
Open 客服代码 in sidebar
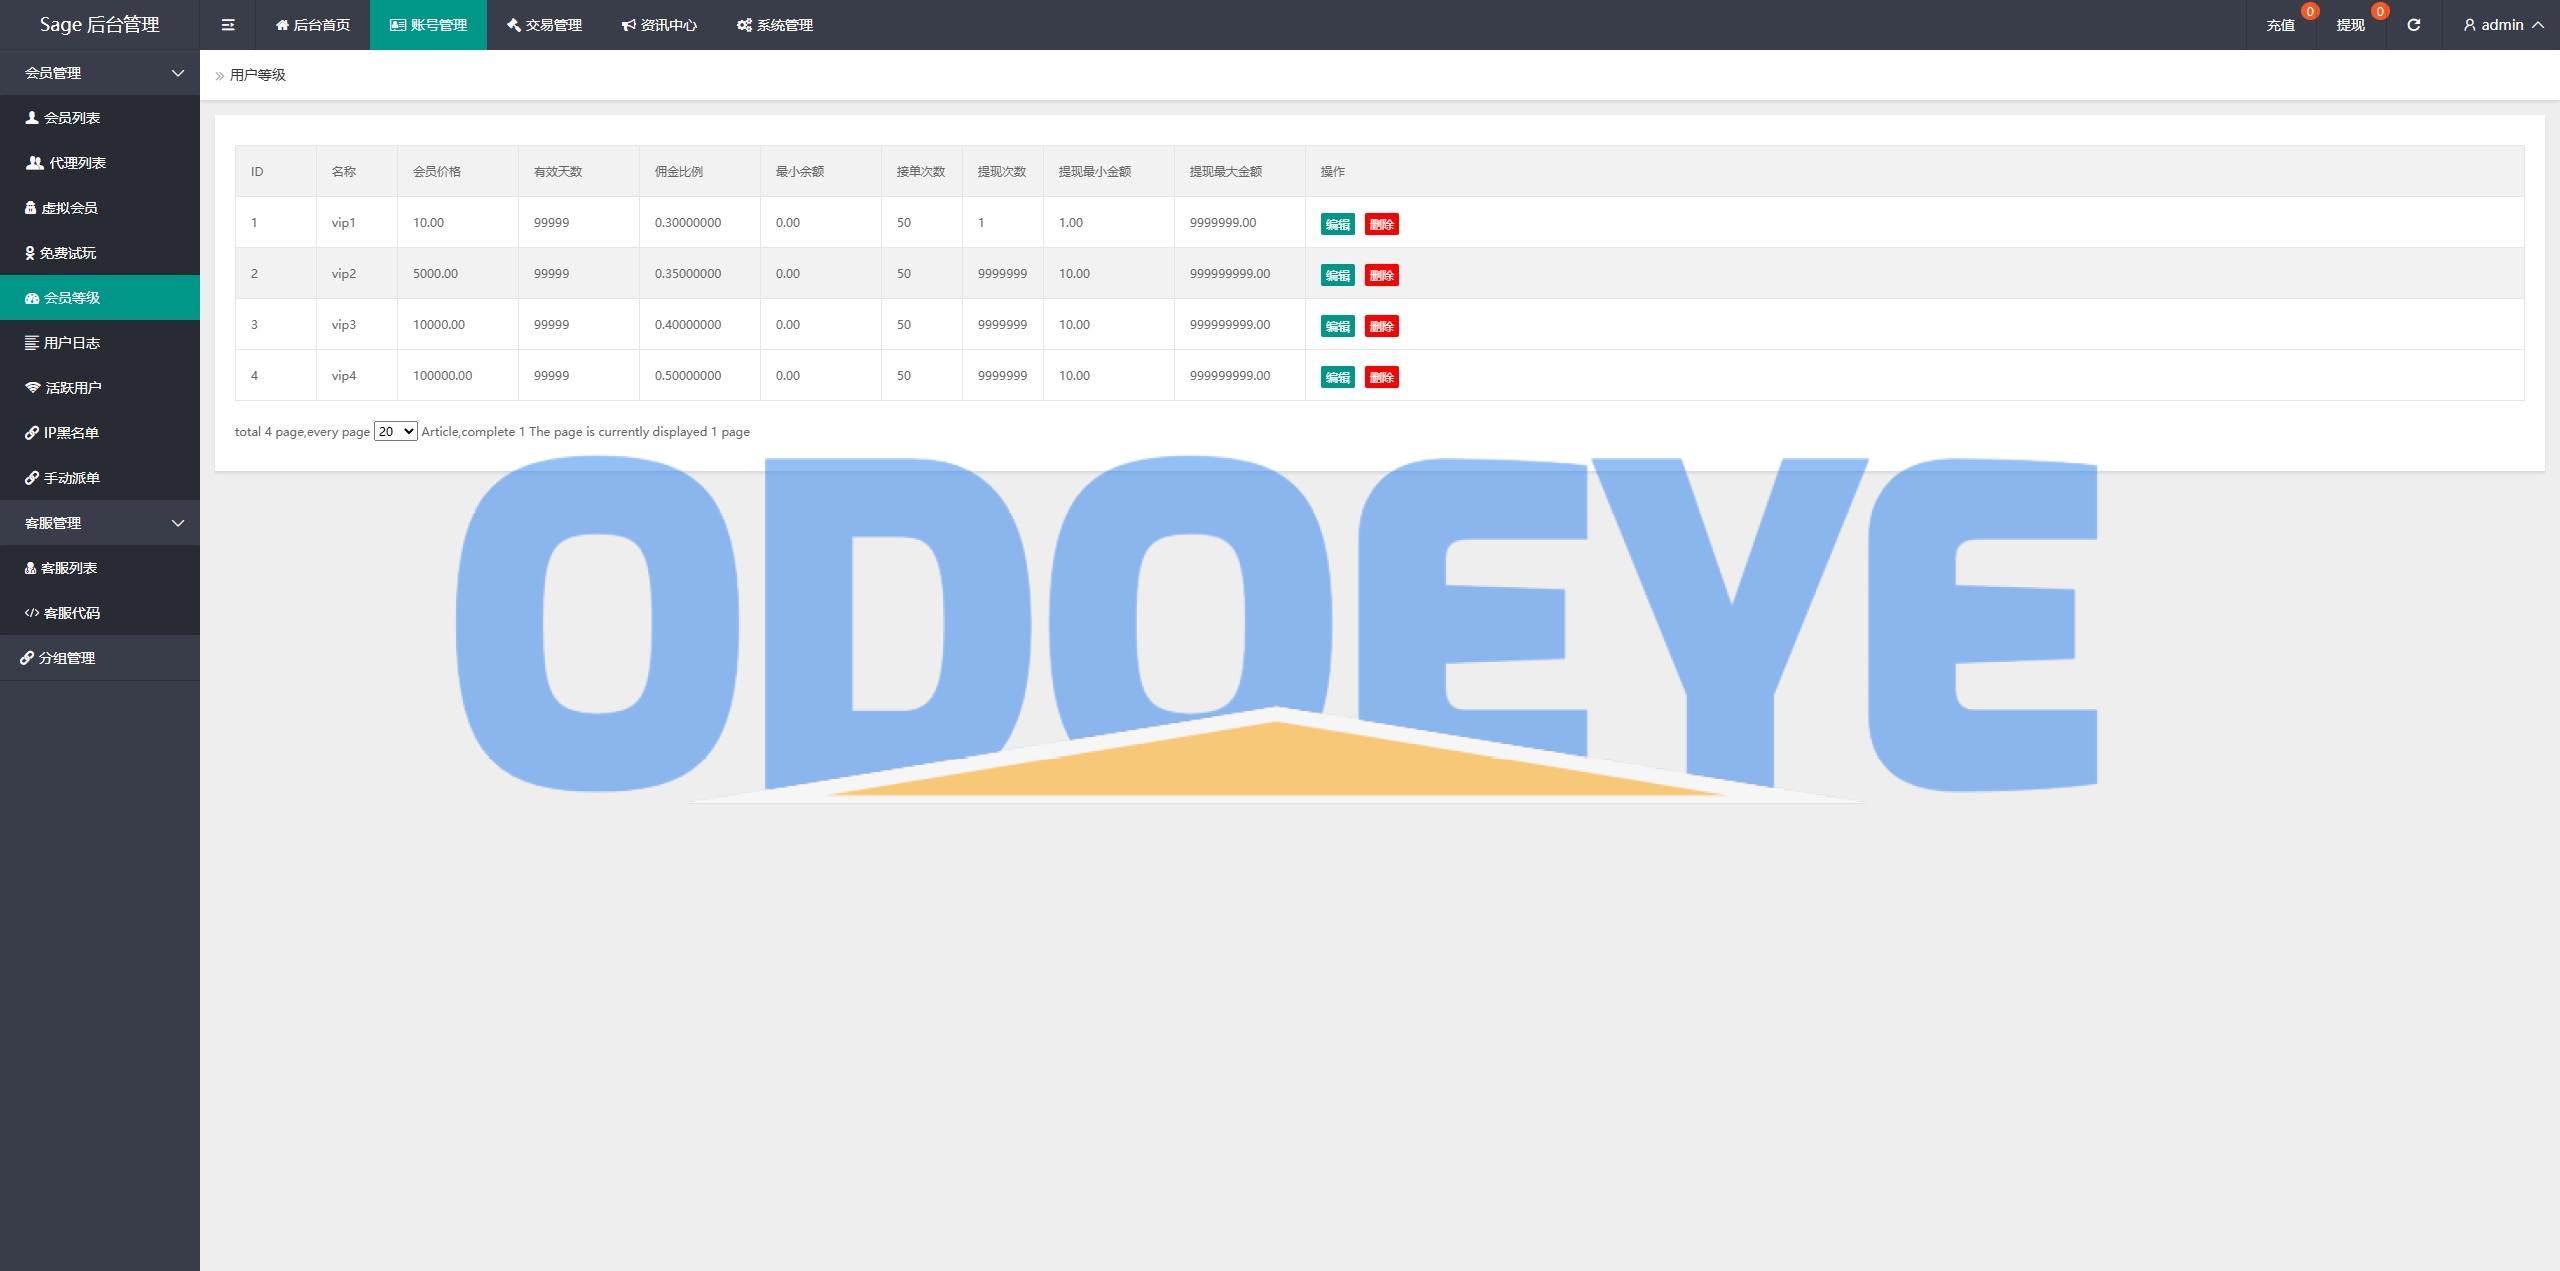click(100, 613)
